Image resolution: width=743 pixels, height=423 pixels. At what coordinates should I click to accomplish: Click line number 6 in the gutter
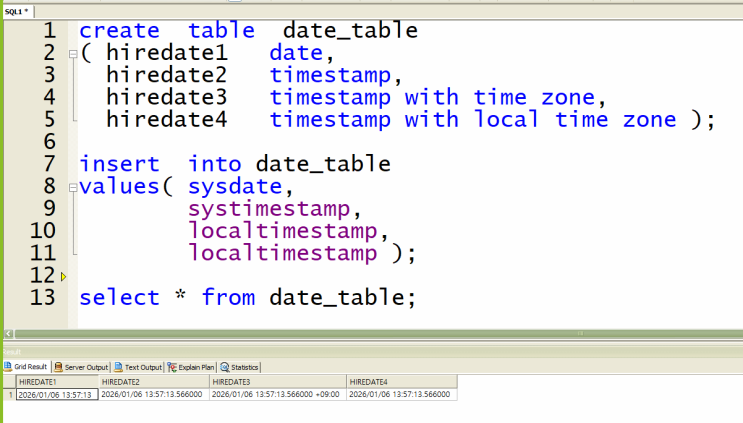49,142
